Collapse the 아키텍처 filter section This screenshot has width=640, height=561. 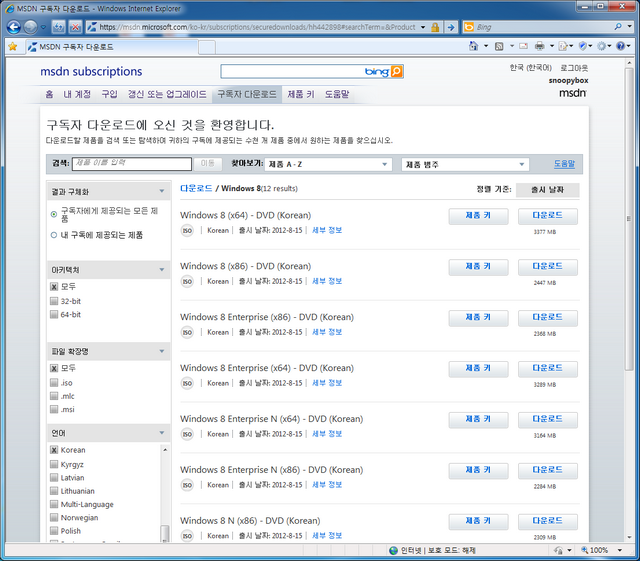[x=162, y=269]
